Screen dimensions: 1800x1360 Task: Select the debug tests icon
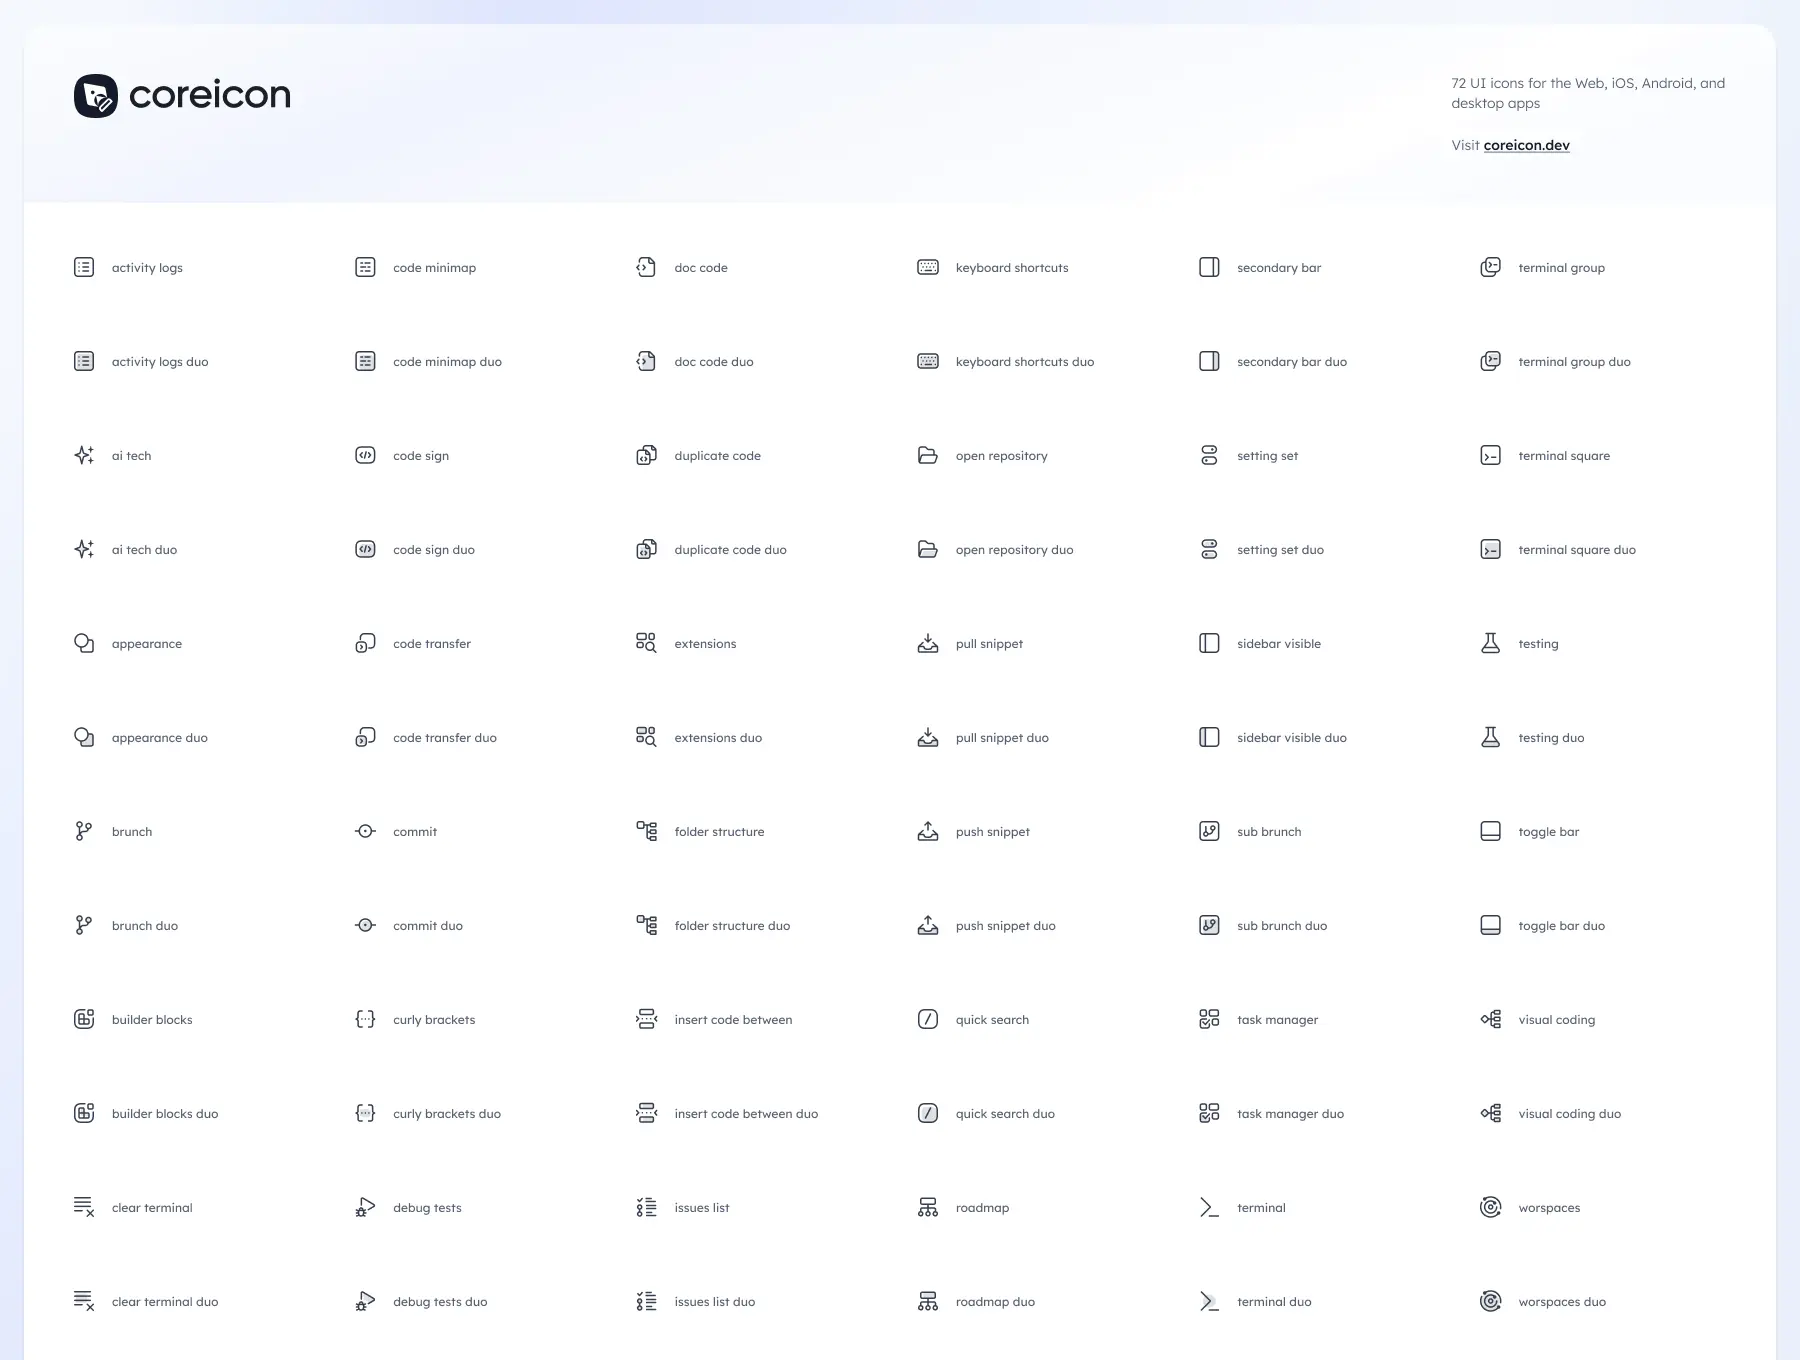[x=365, y=1207]
